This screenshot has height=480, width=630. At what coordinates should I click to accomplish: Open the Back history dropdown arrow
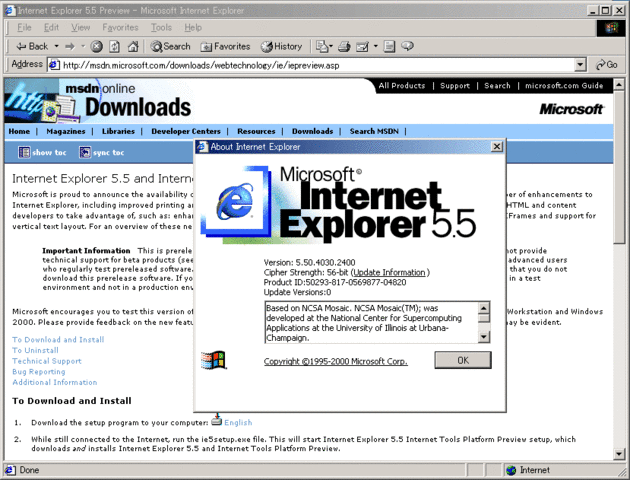56,47
